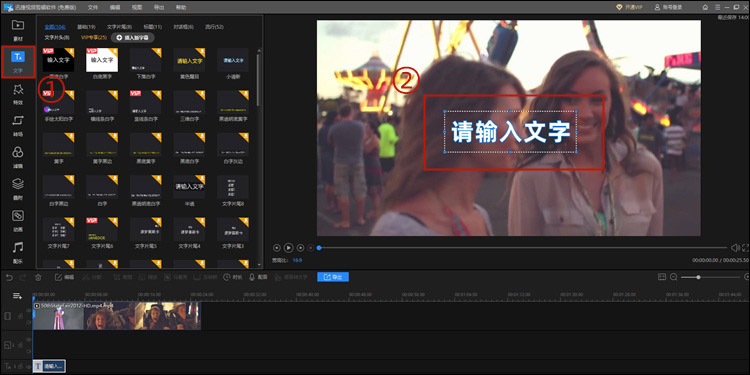Open the 动画 animation panel in sidebar
This screenshot has height=375, width=750.
tap(18, 221)
